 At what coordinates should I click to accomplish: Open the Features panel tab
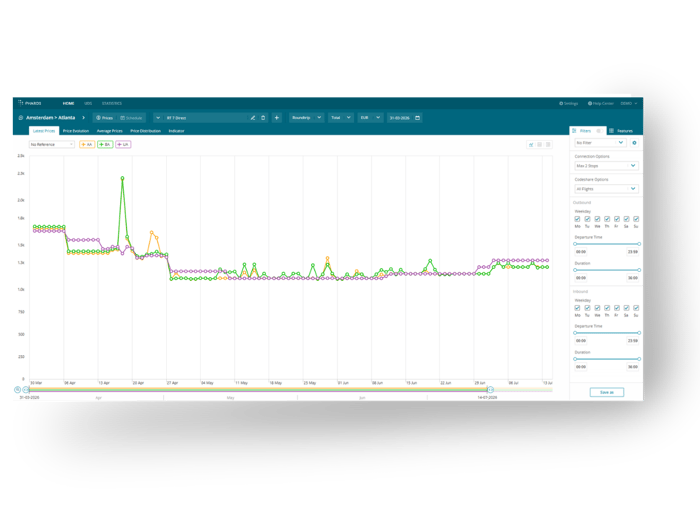[x=621, y=131]
